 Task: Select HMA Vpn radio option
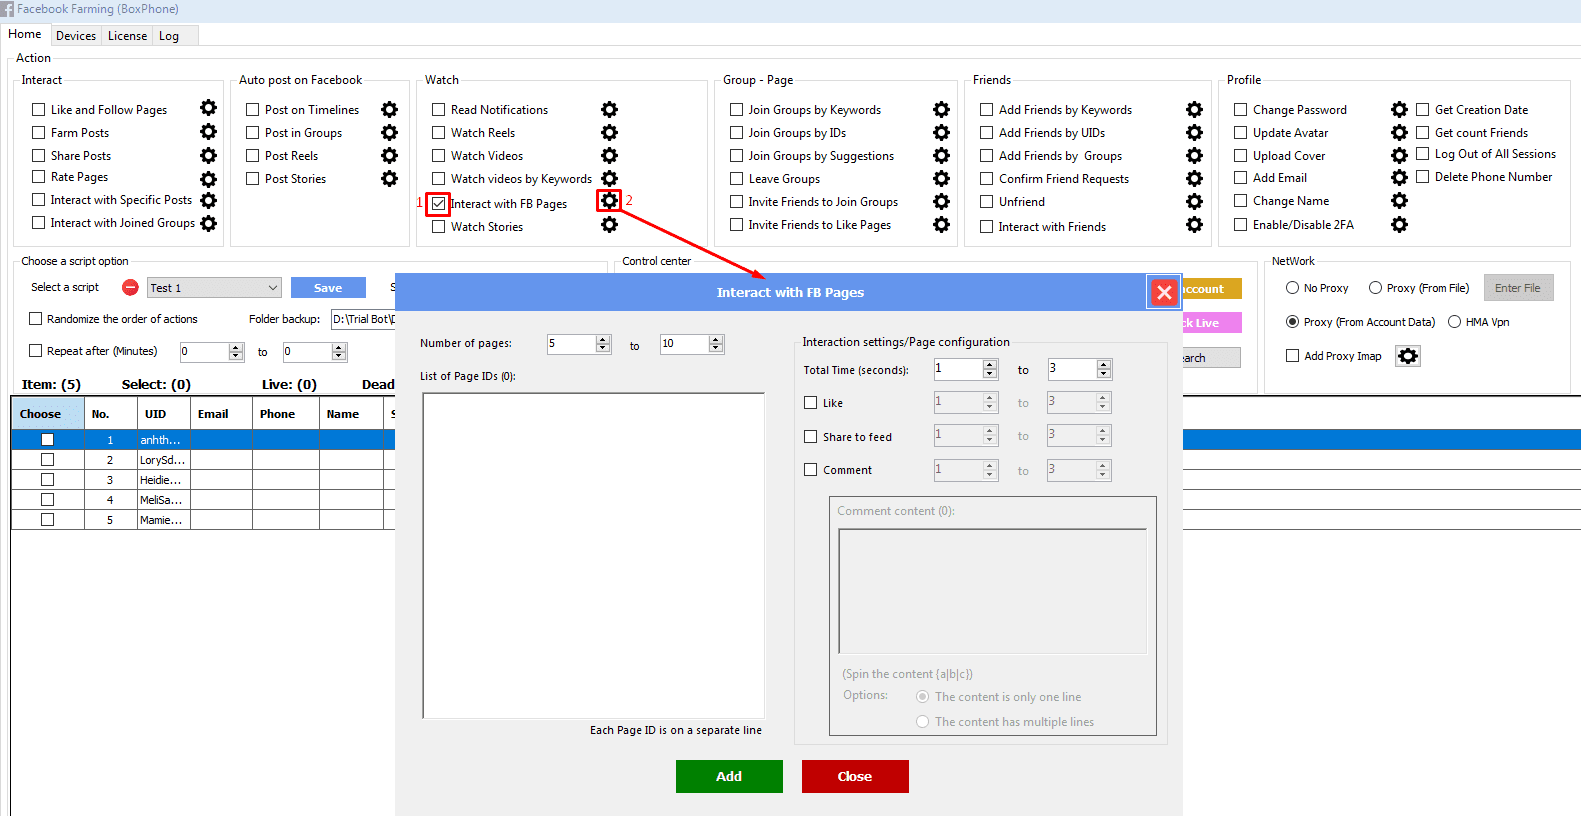click(x=1454, y=322)
